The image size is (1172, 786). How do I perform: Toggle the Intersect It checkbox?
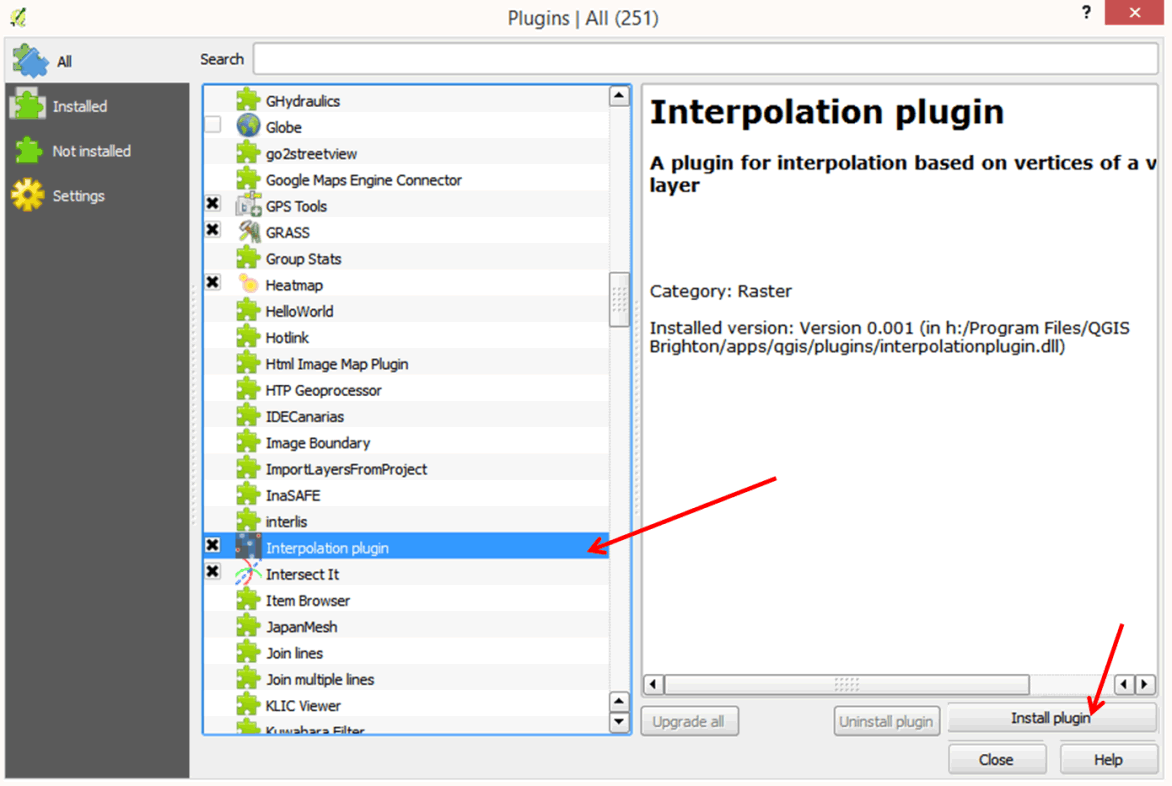pyautogui.click(x=213, y=572)
